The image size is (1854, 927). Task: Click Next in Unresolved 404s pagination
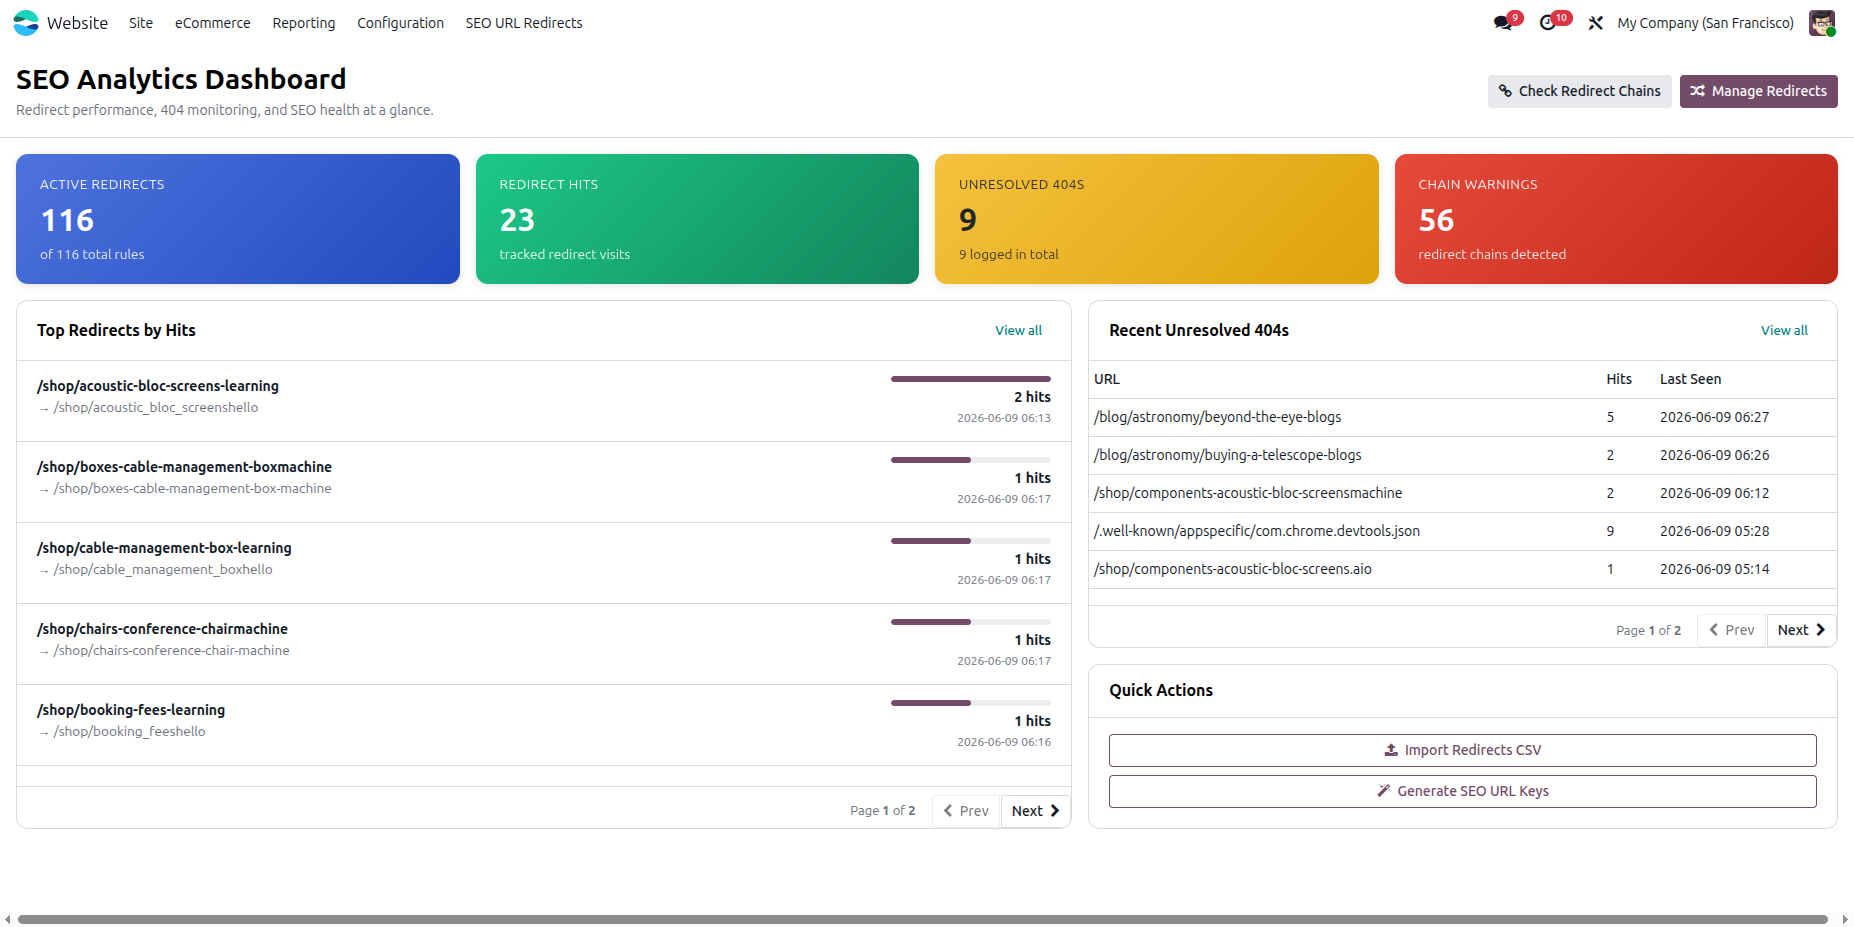pyautogui.click(x=1801, y=630)
